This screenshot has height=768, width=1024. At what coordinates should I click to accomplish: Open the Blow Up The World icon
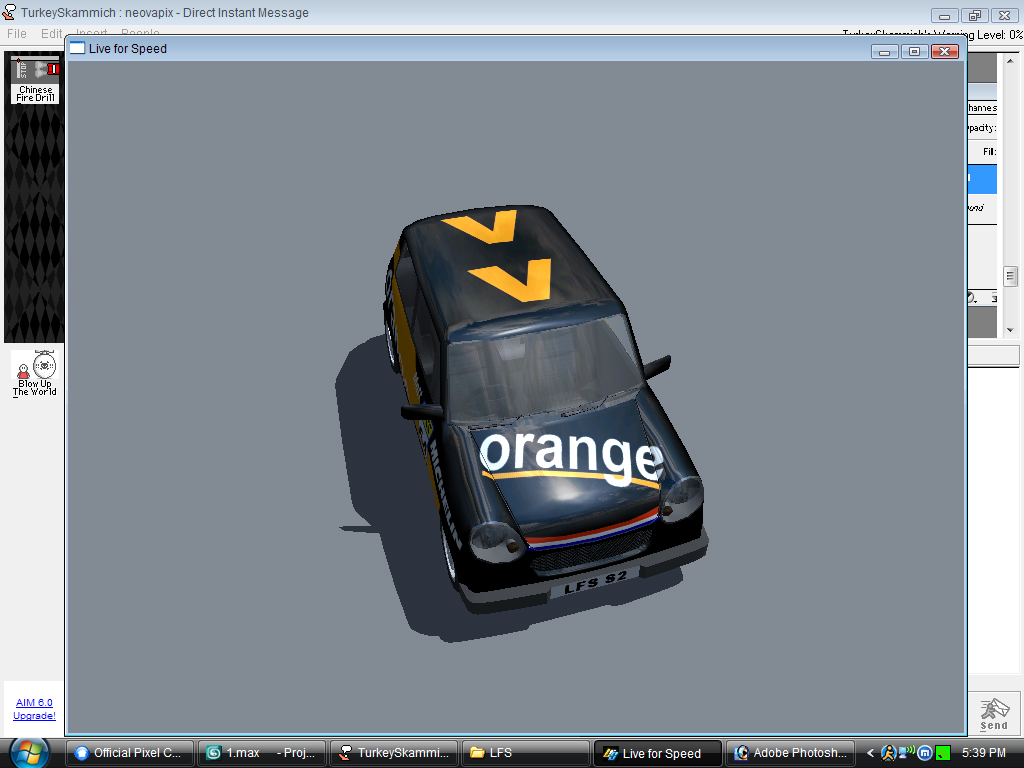click(x=35, y=374)
